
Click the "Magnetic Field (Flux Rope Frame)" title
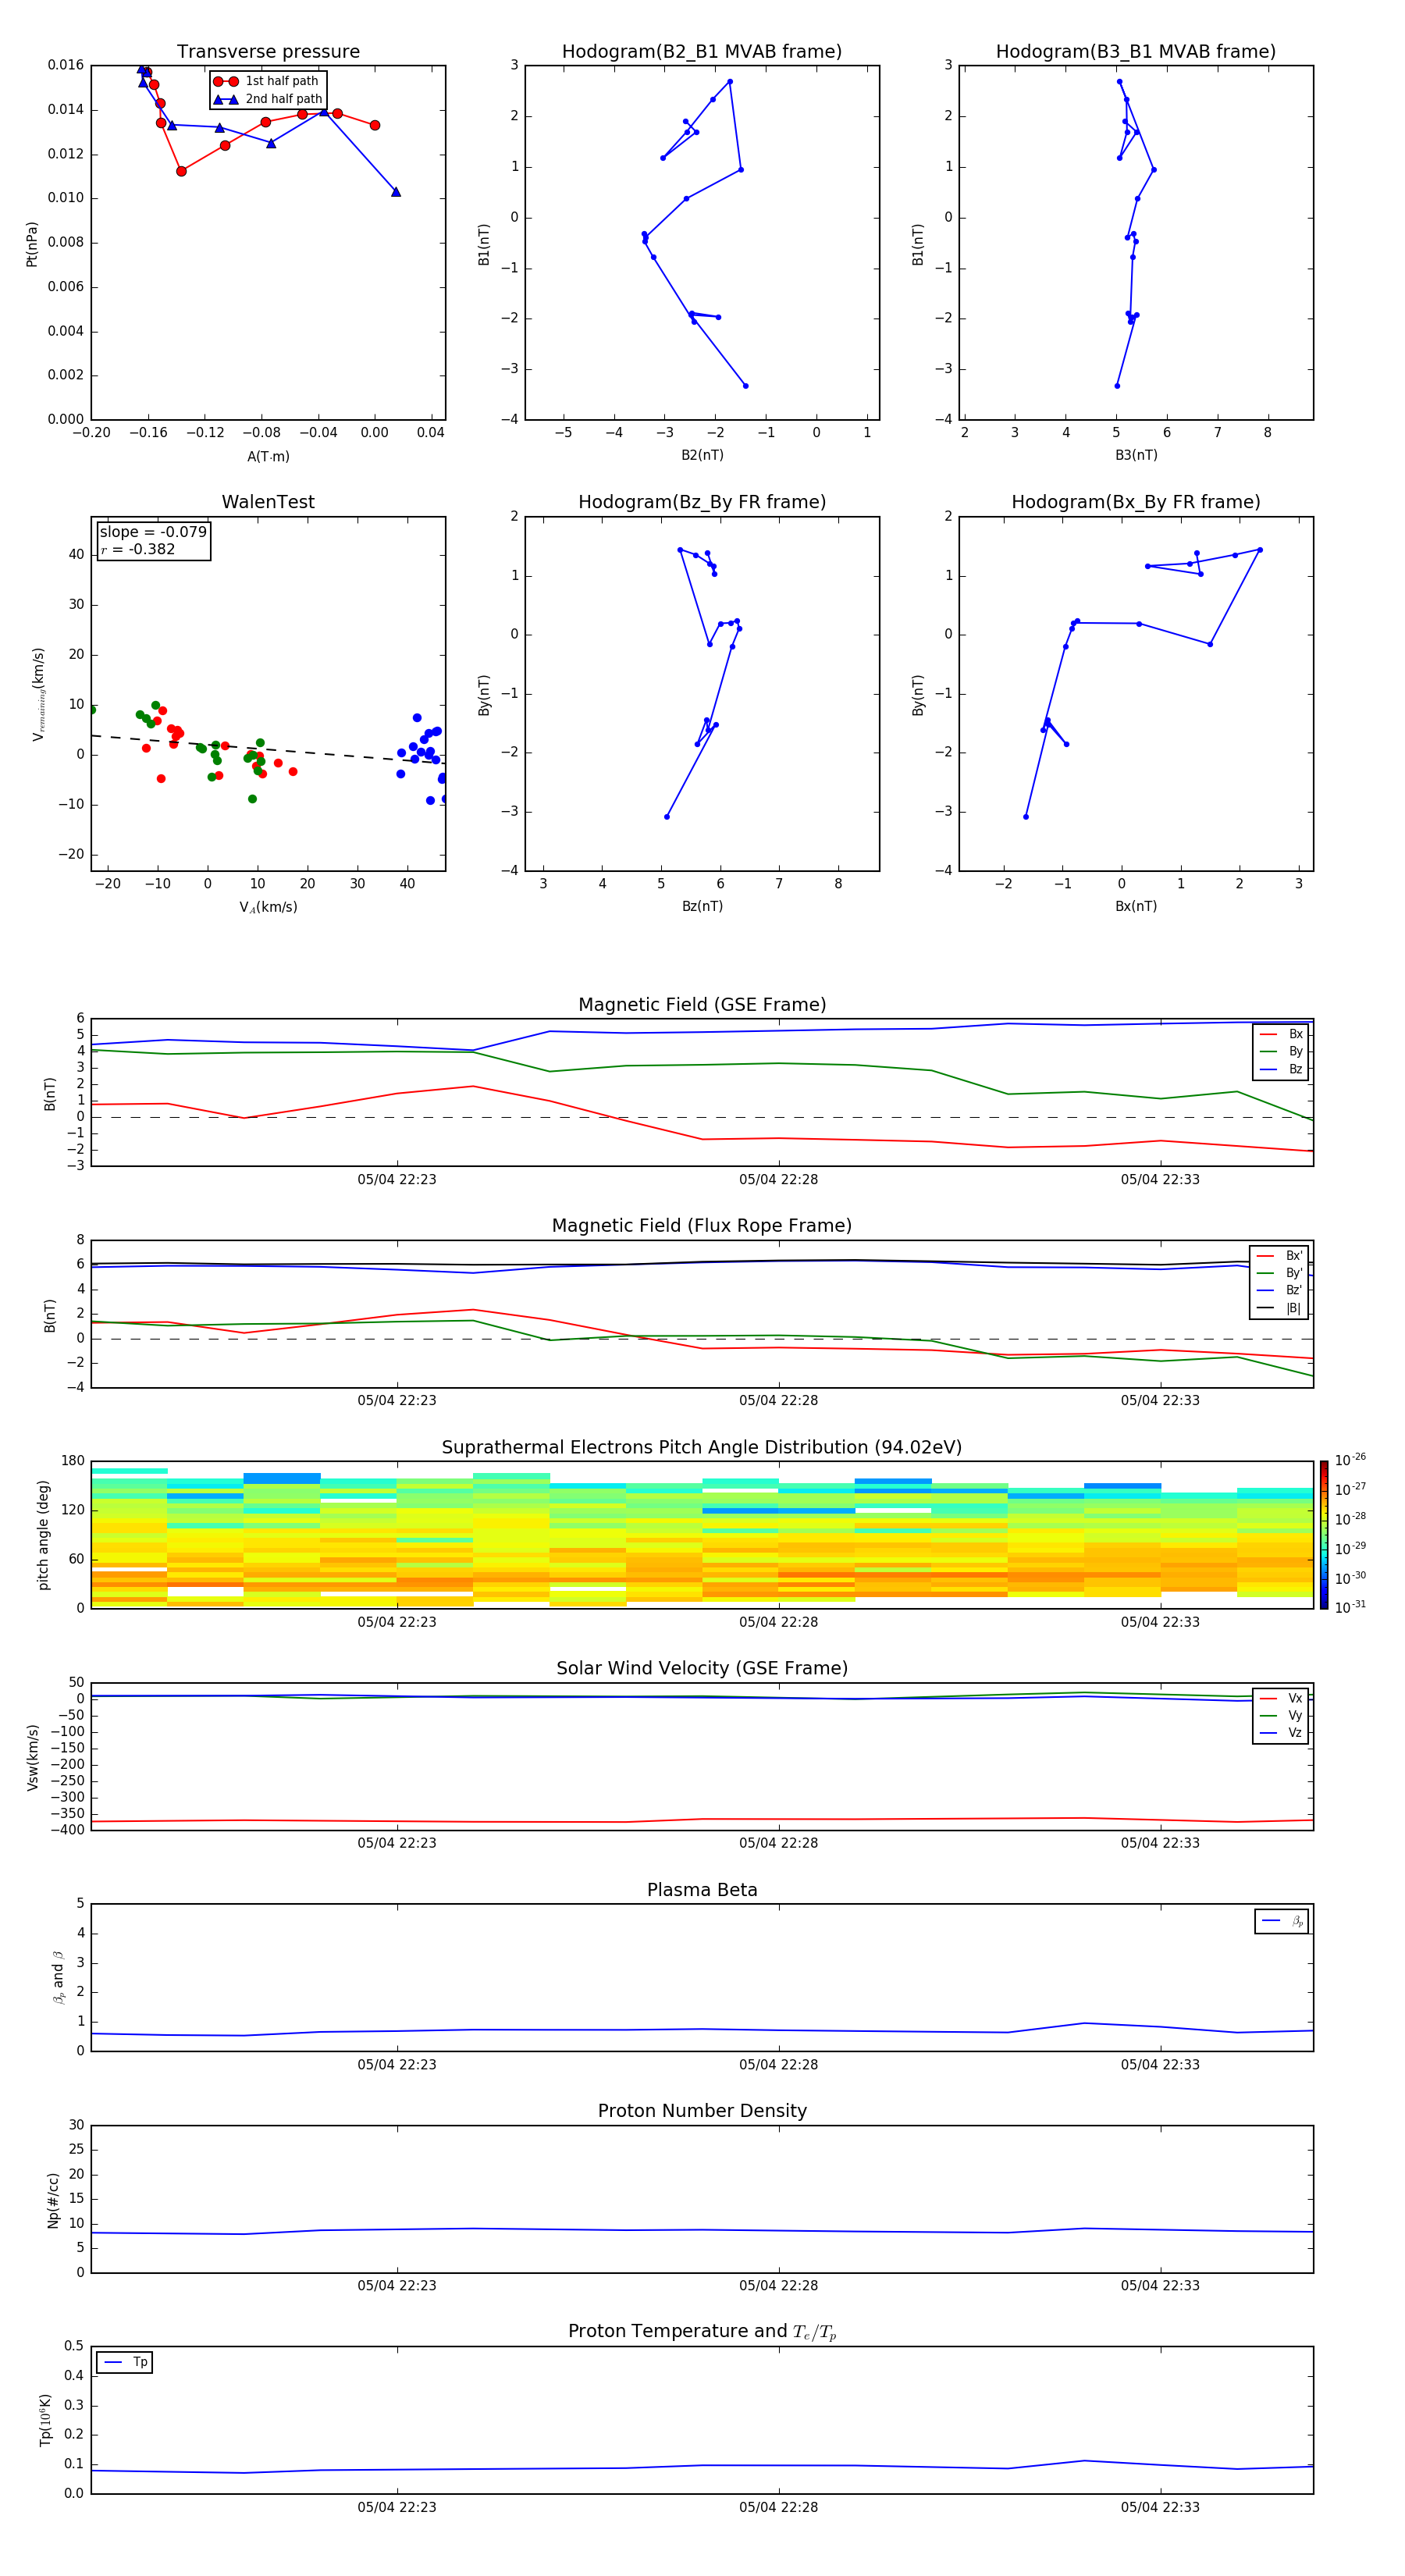pyautogui.click(x=702, y=1226)
